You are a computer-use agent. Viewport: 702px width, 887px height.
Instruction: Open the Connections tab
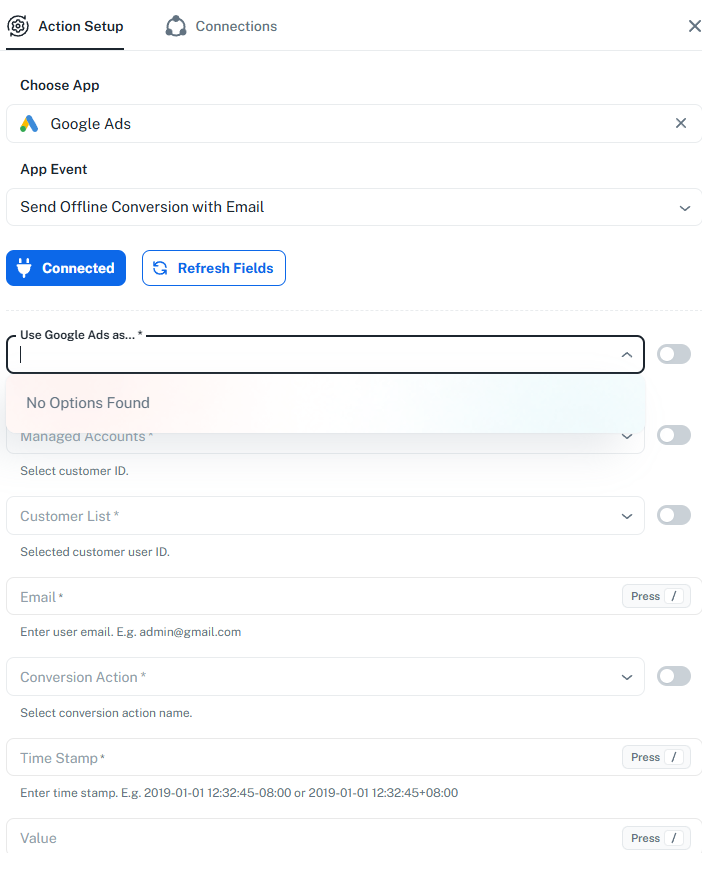[x=221, y=26]
